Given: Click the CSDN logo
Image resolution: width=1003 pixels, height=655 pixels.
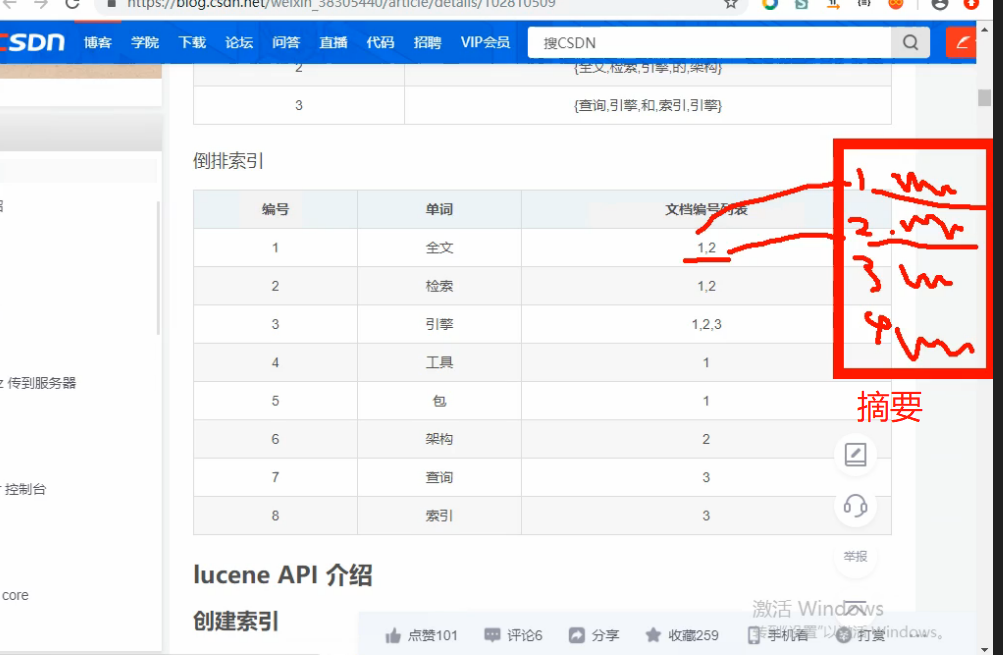Looking at the screenshot, I should pyautogui.click(x=32, y=42).
